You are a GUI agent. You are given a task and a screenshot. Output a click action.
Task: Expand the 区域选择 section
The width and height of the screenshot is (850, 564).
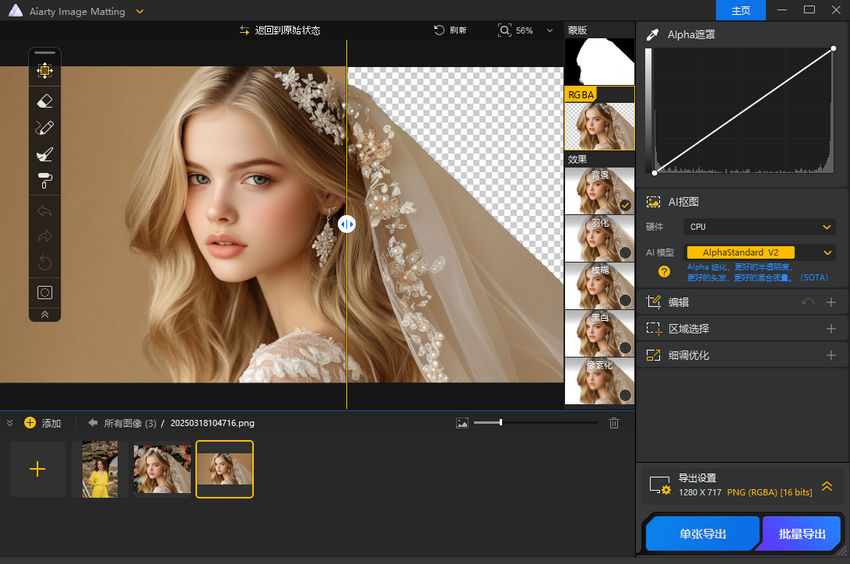[x=830, y=329]
